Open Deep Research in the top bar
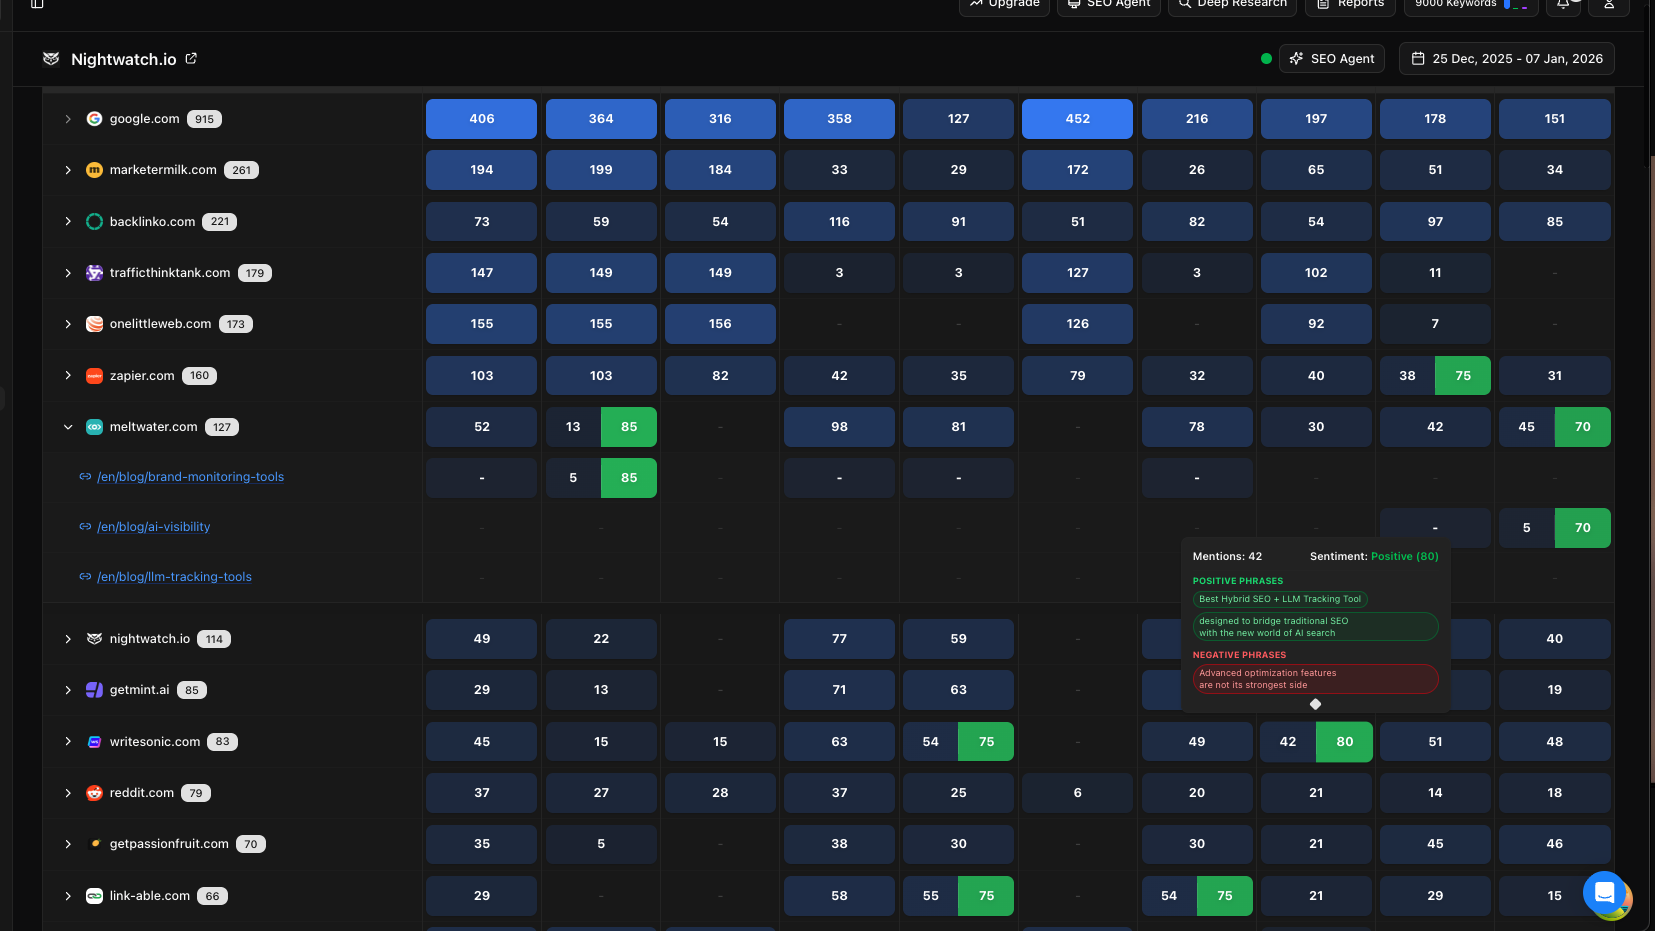The width and height of the screenshot is (1655, 931). pos(1232,5)
